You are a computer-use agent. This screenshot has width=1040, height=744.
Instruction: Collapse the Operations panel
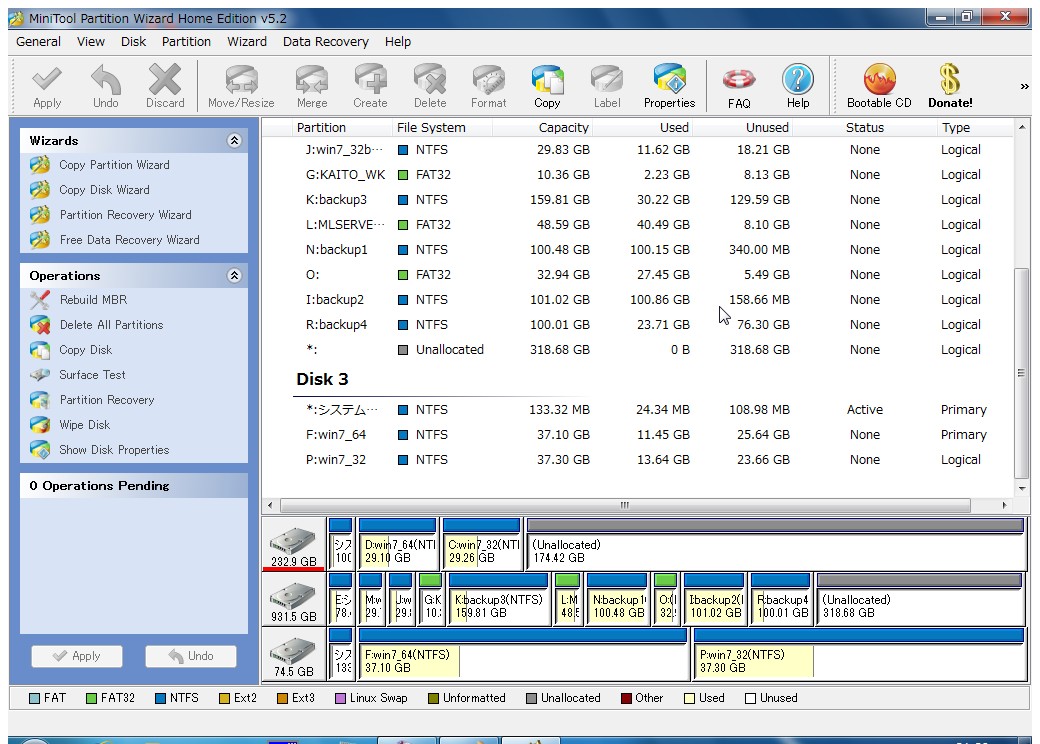234,276
